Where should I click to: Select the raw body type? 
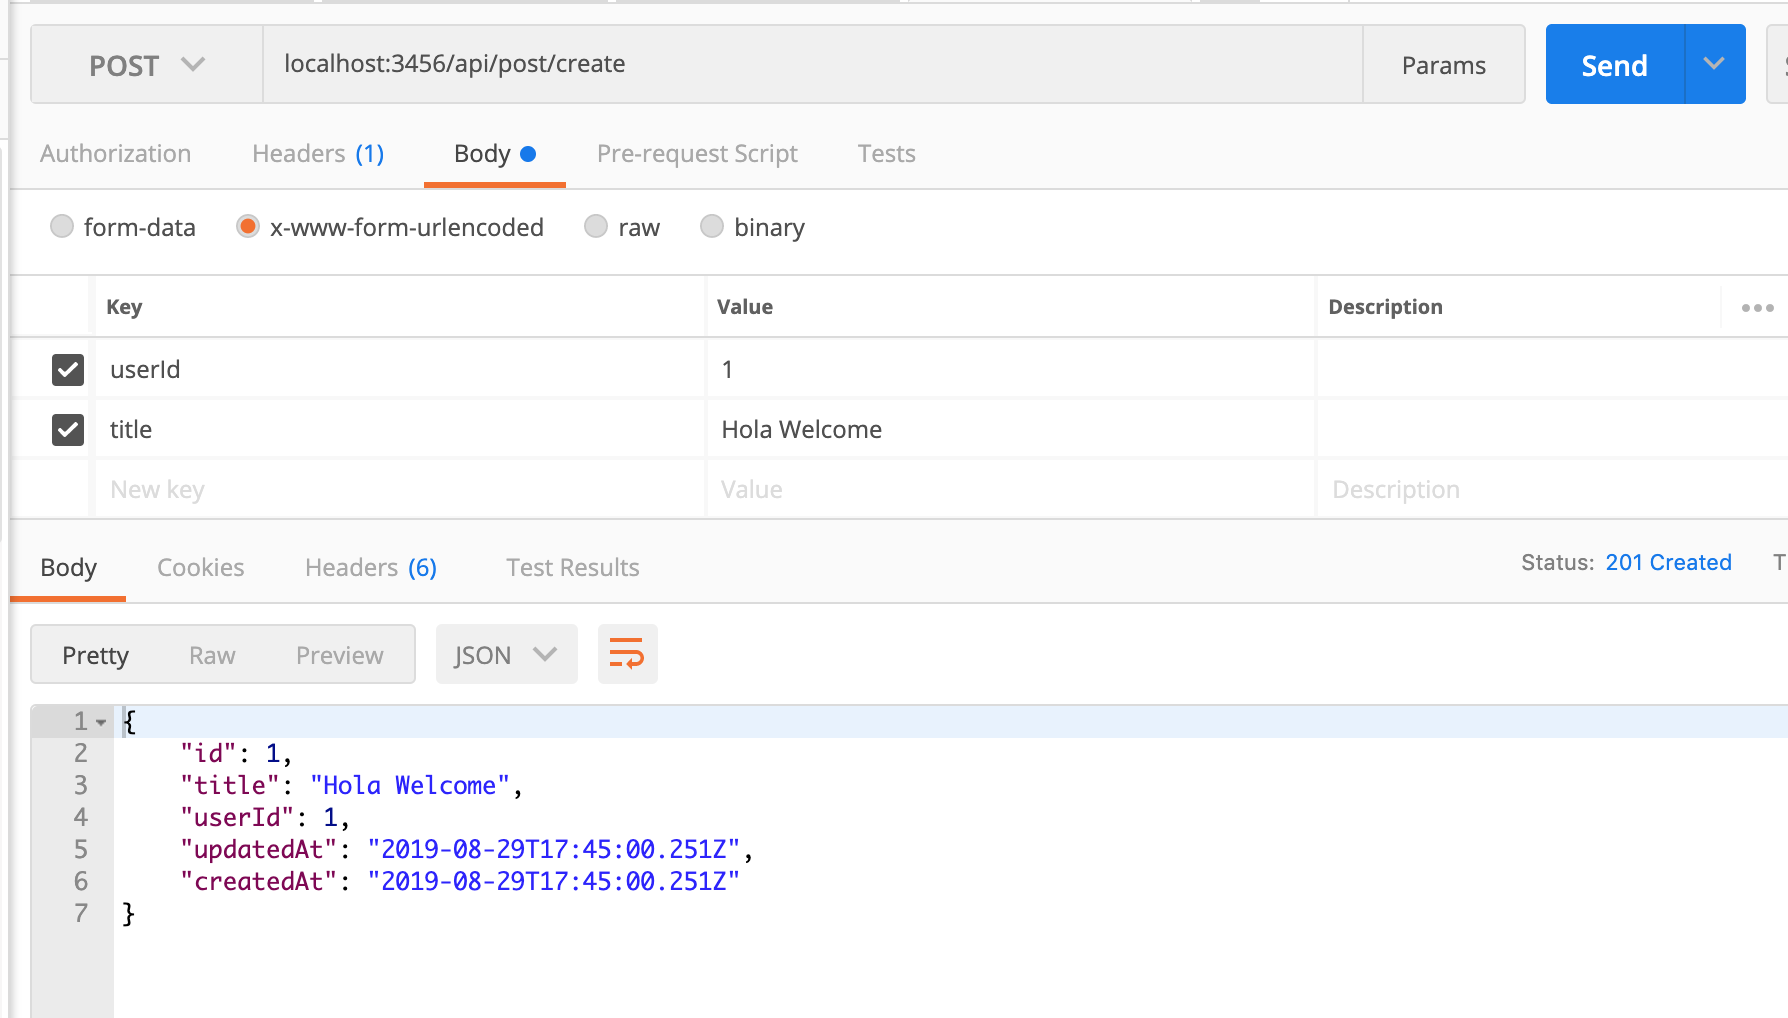click(596, 227)
